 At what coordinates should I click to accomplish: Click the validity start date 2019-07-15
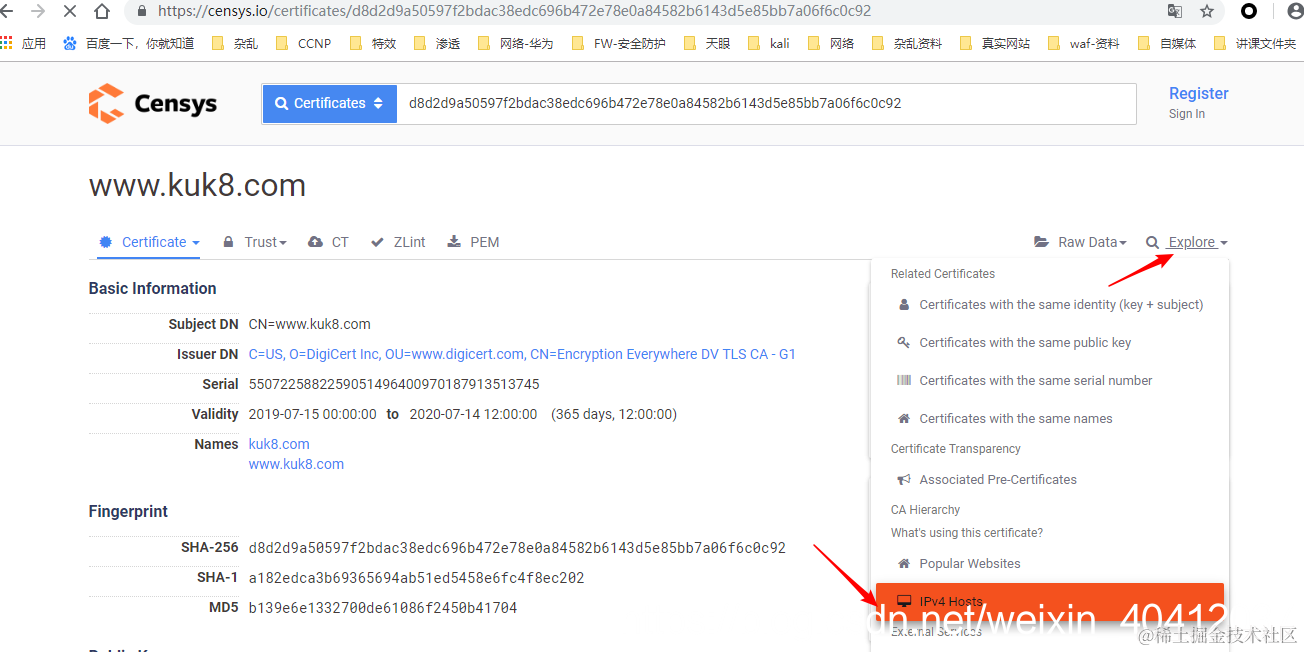[x=313, y=414]
